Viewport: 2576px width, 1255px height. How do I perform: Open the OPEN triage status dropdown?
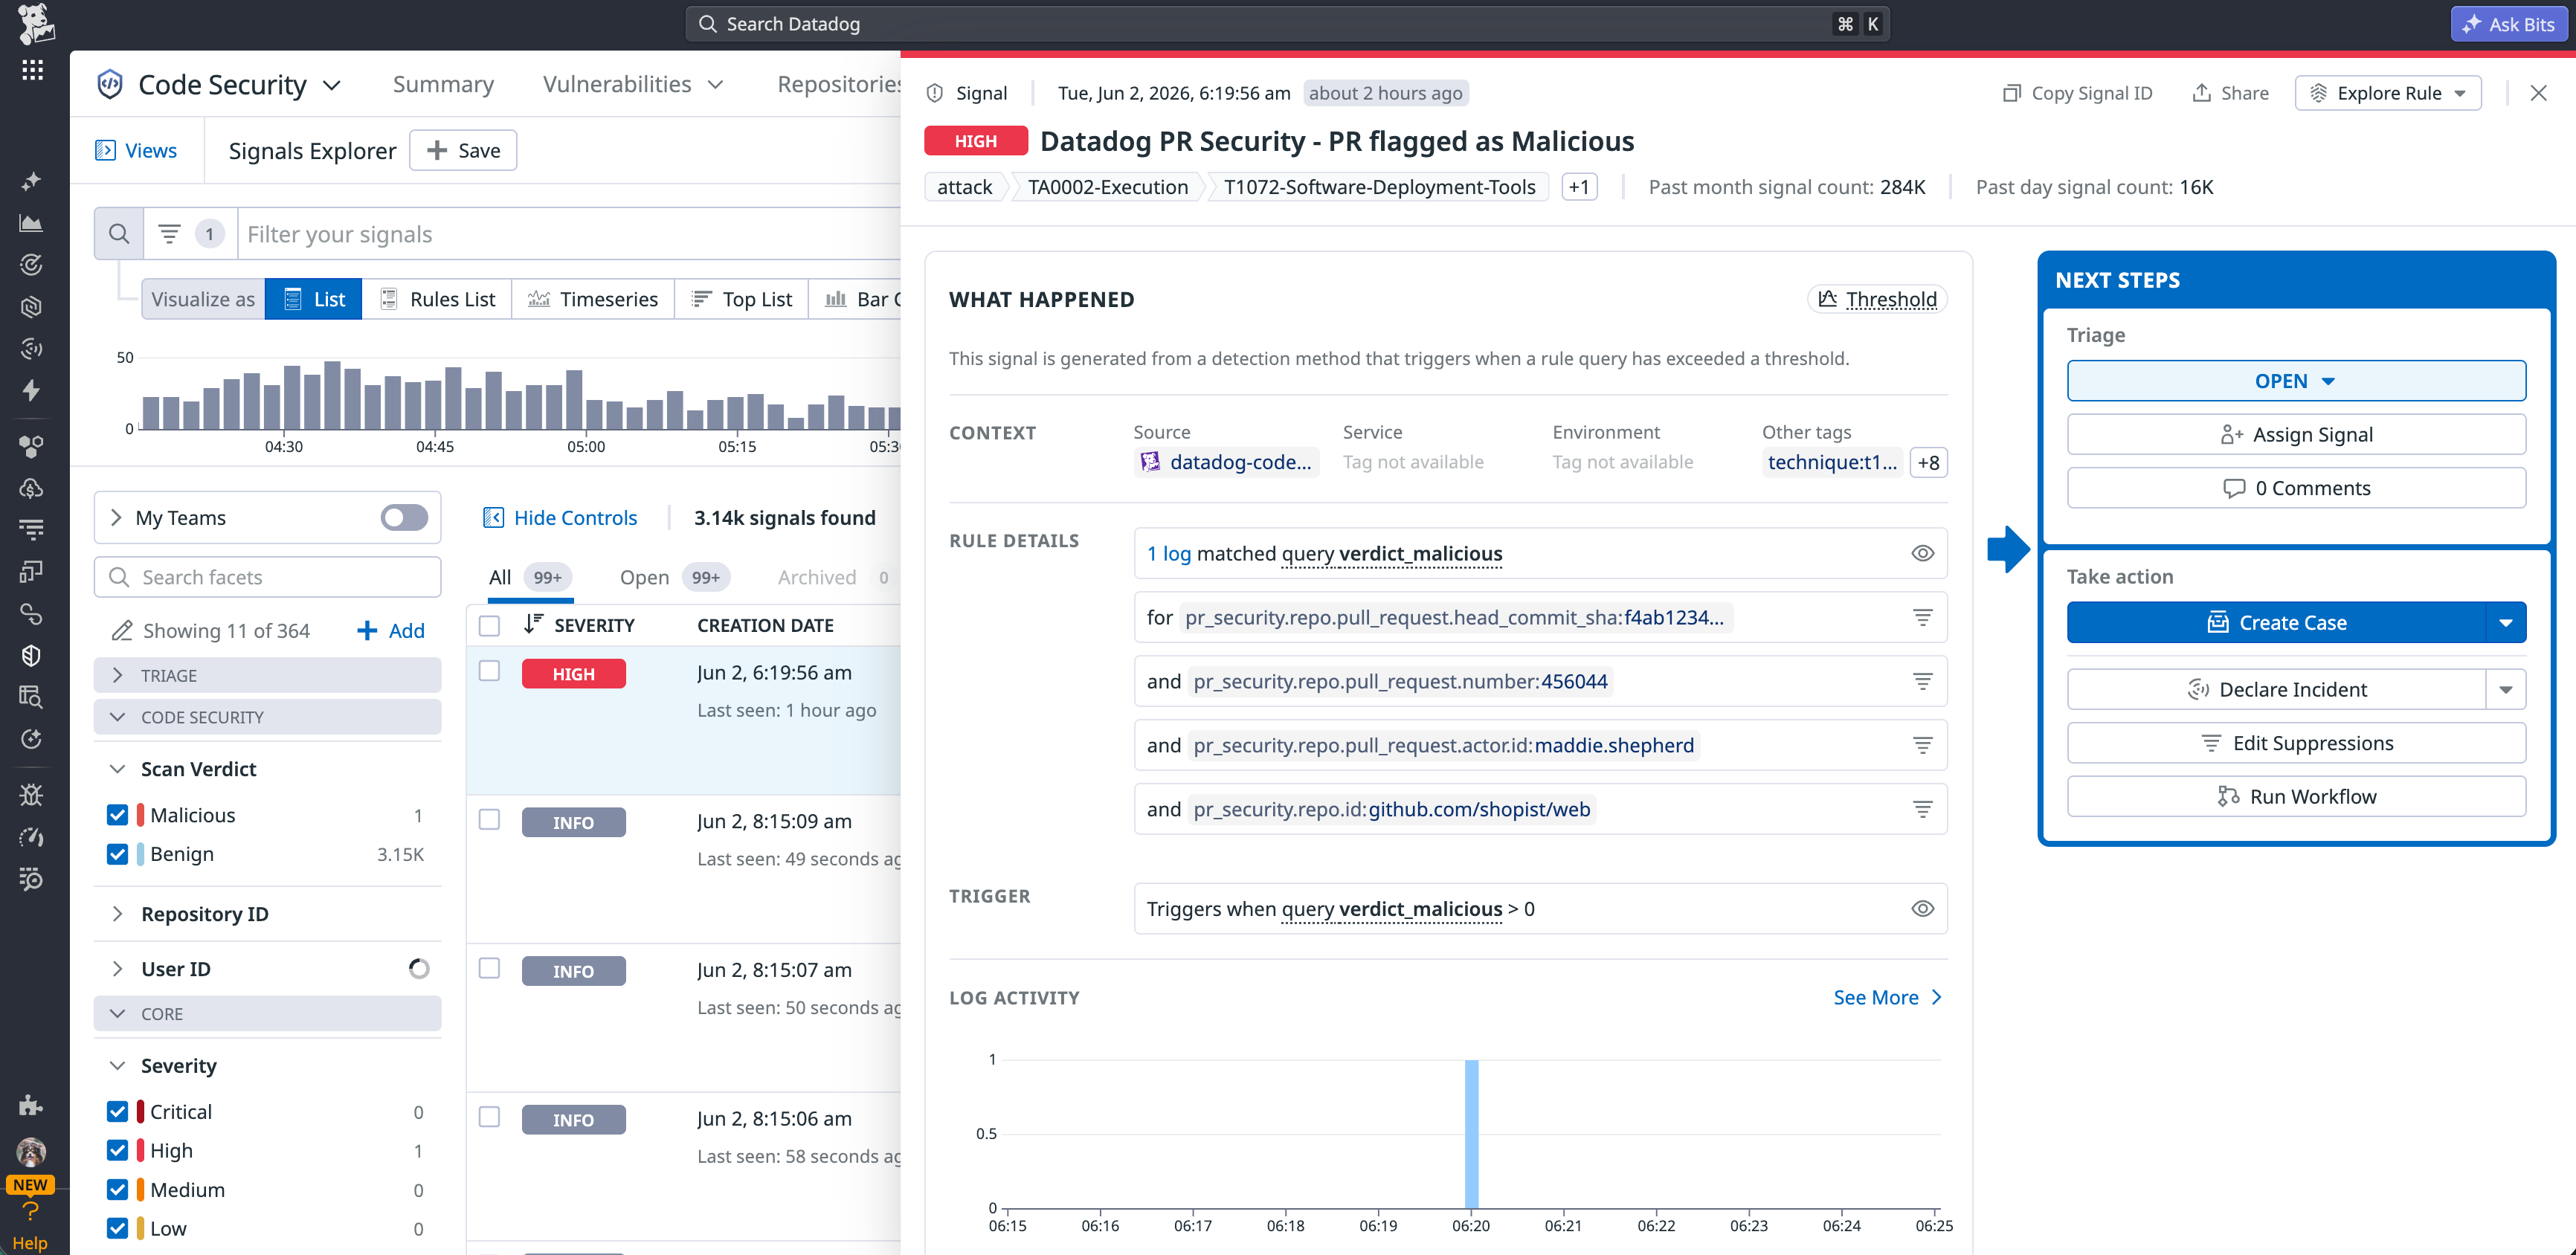pyautogui.click(x=2296, y=381)
